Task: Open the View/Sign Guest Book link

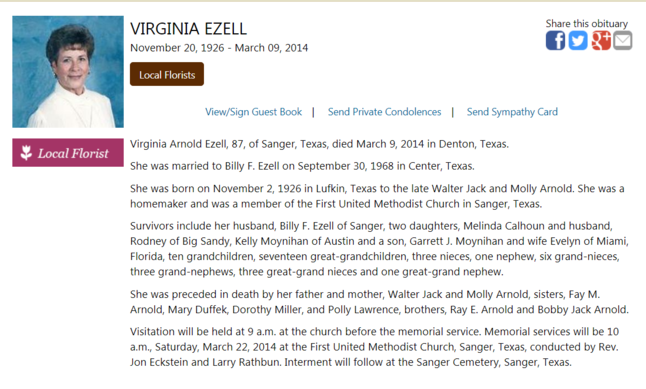Action: tap(253, 112)
